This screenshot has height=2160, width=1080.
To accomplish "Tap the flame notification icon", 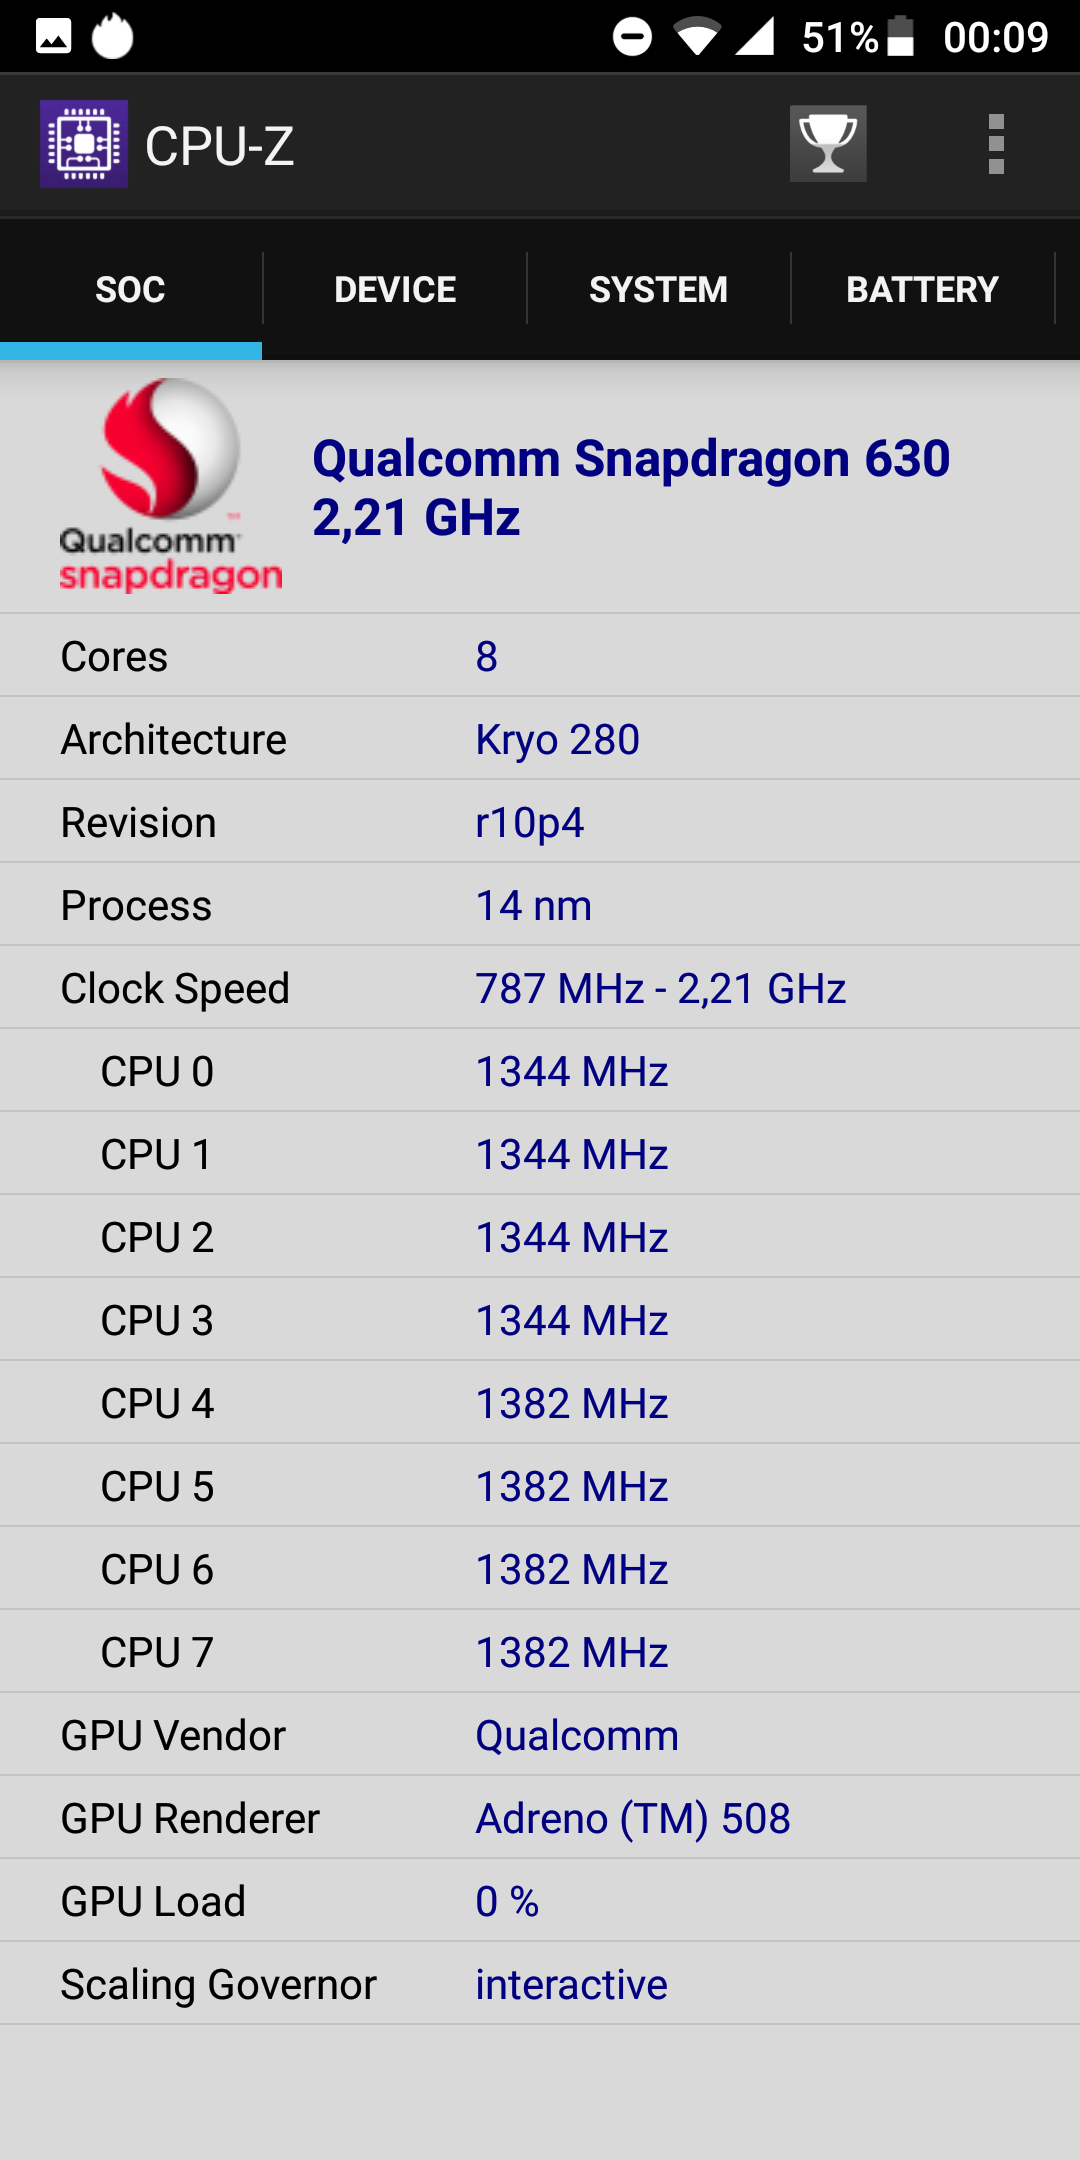I will click(x=113, y=36).
